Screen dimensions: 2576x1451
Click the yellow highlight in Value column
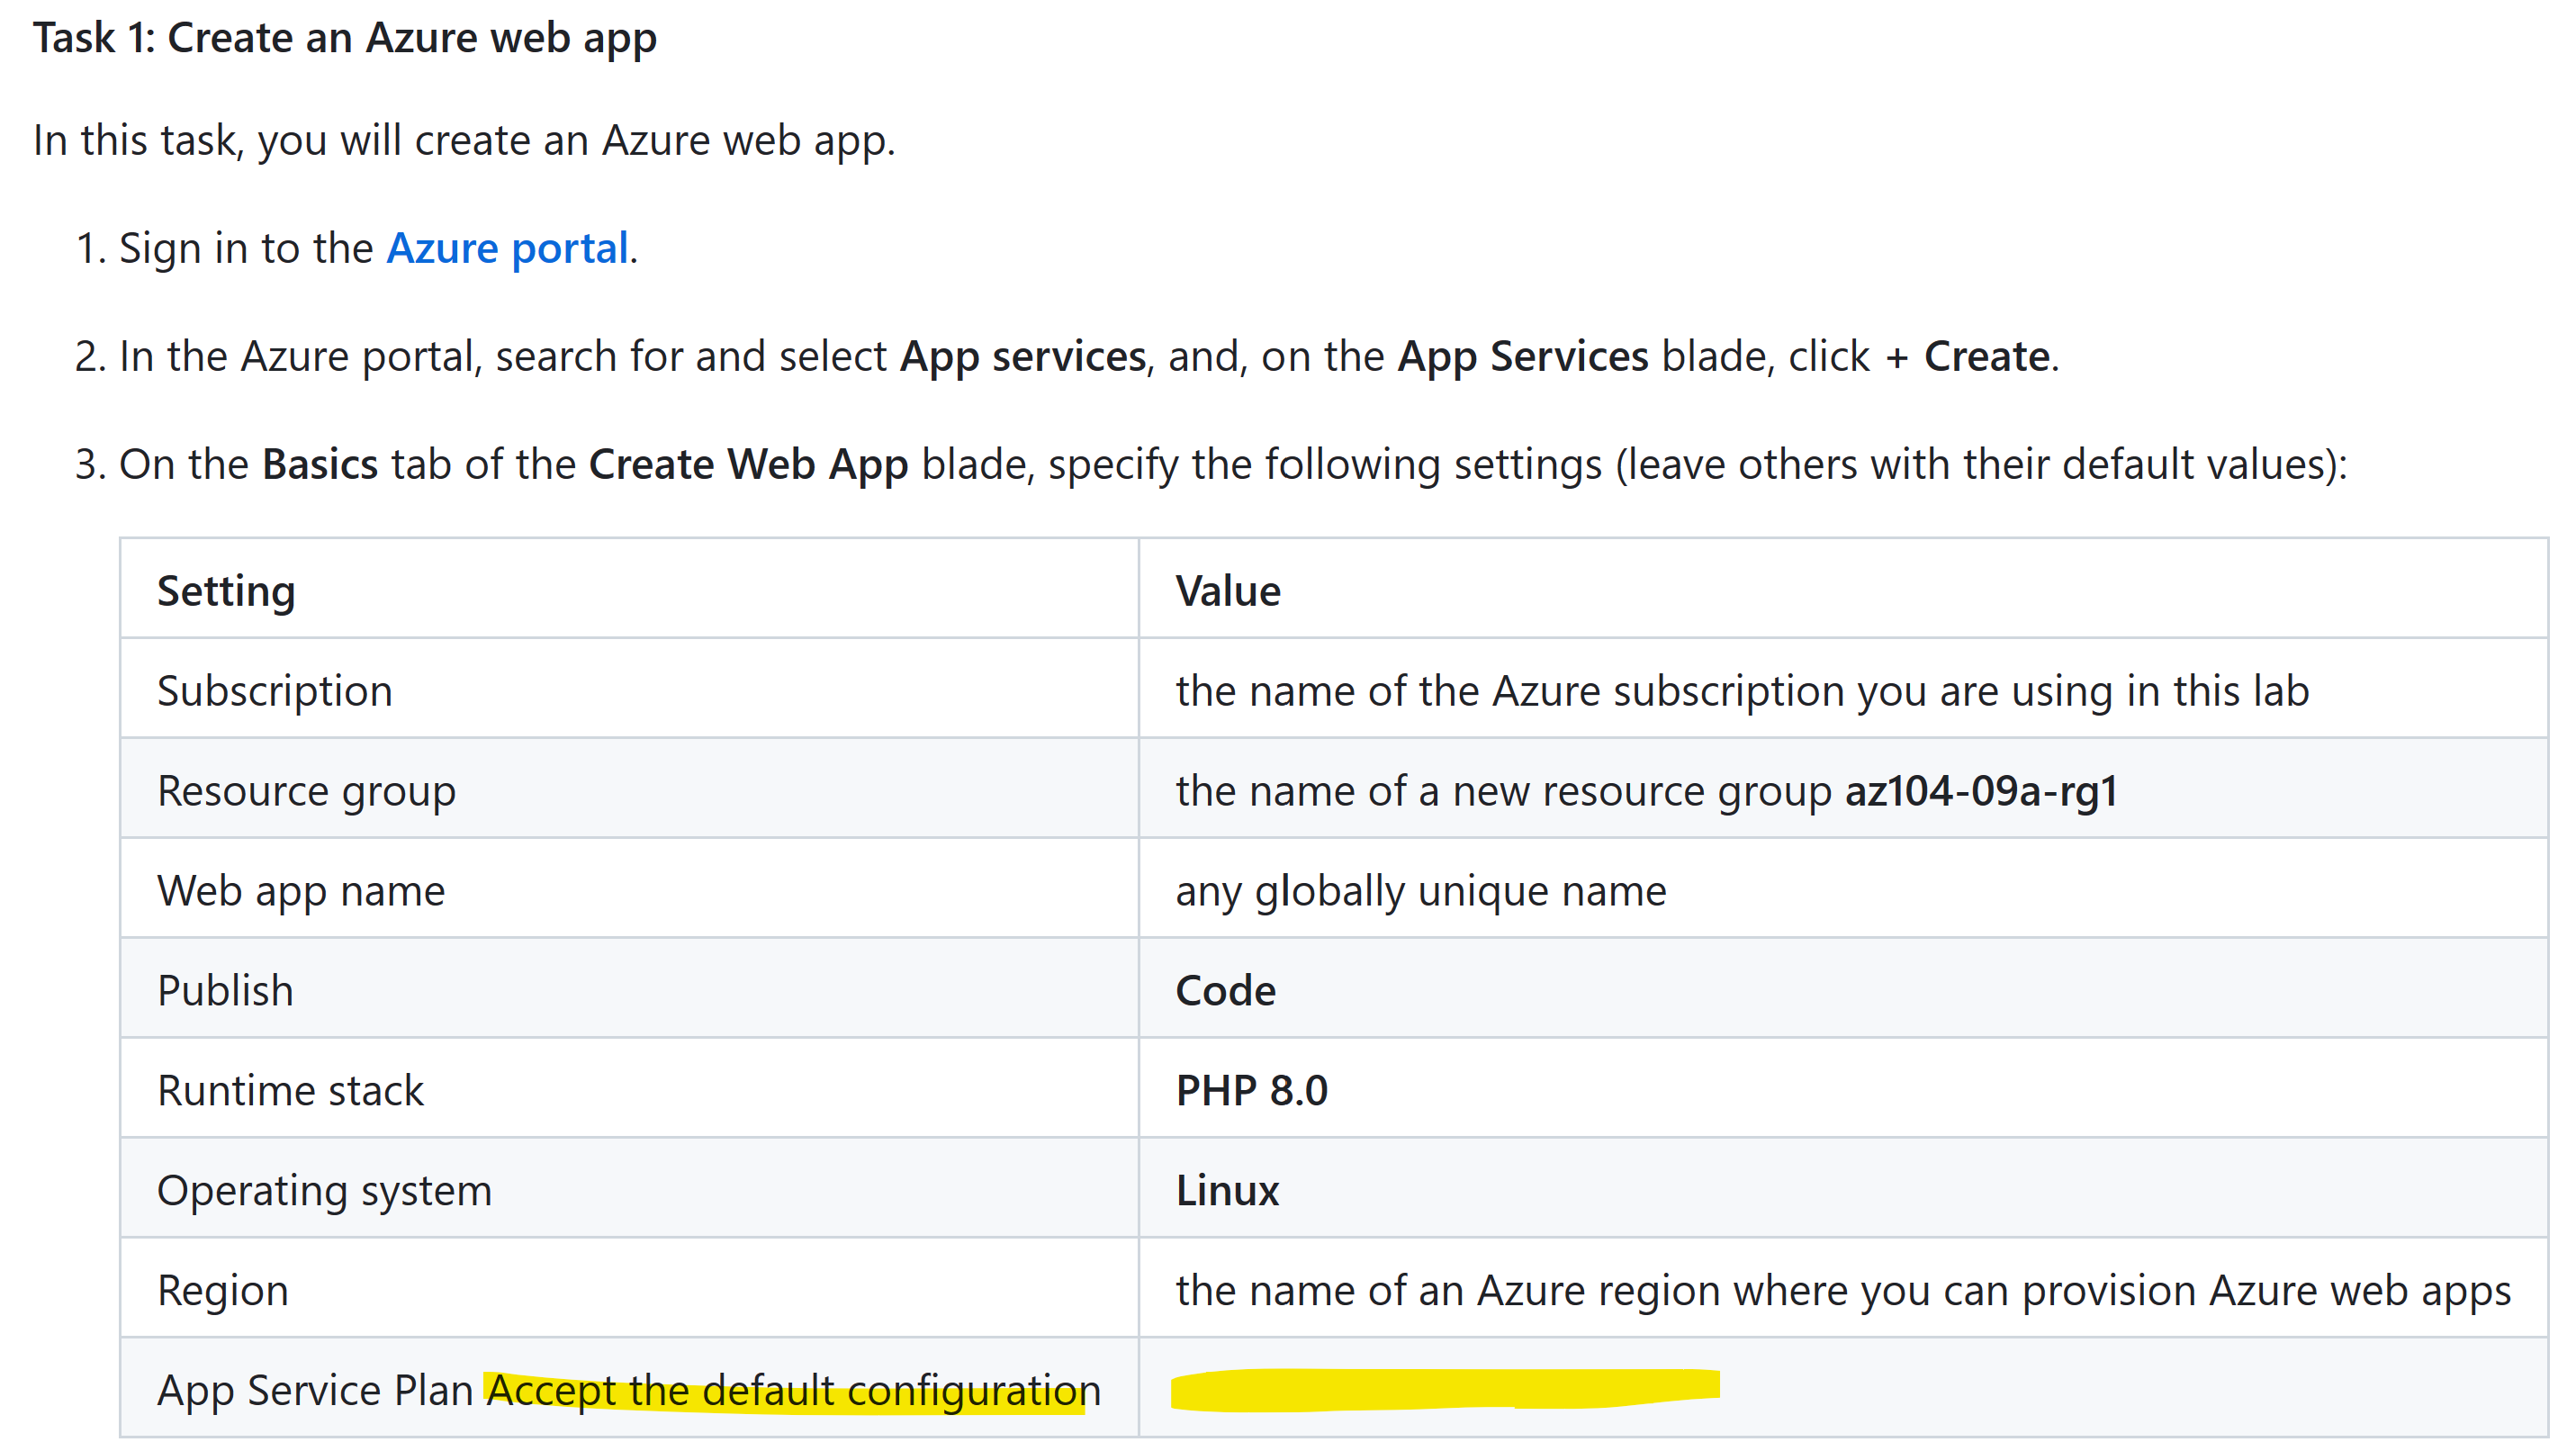click(1444, 1389)
